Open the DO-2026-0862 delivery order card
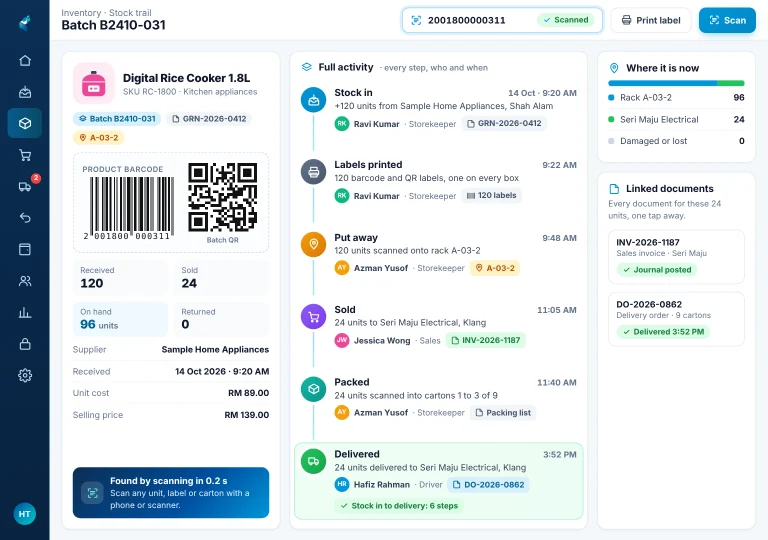 [676, 319]
